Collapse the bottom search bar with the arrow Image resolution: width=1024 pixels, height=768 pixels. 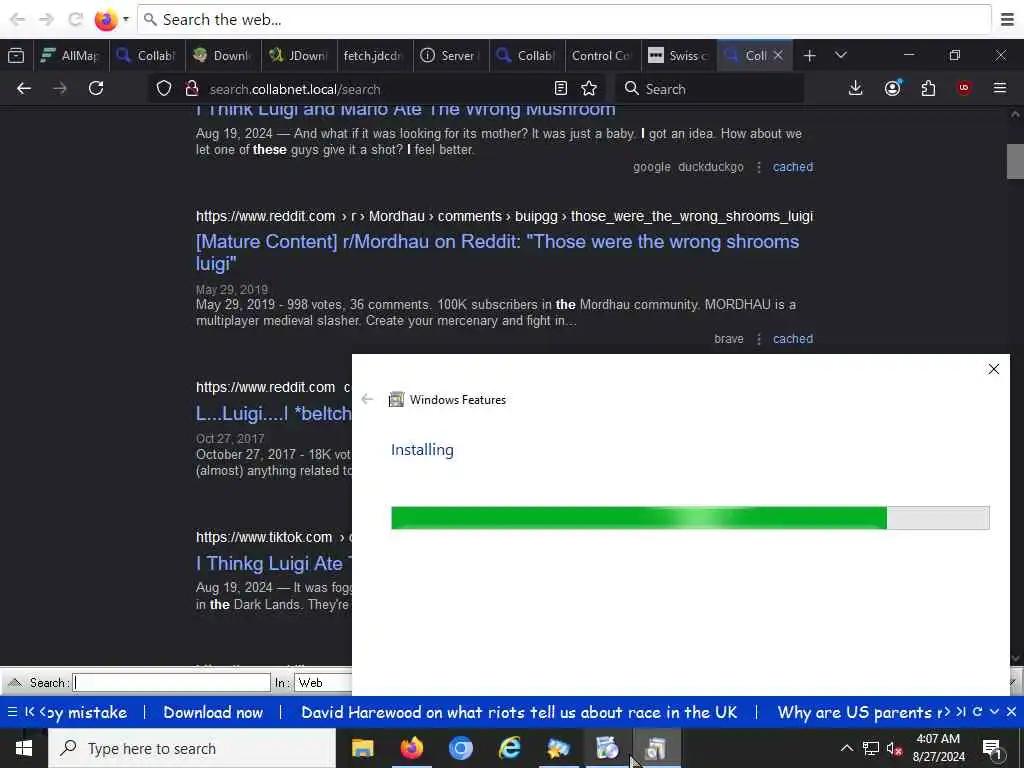[x=14, y=682]
